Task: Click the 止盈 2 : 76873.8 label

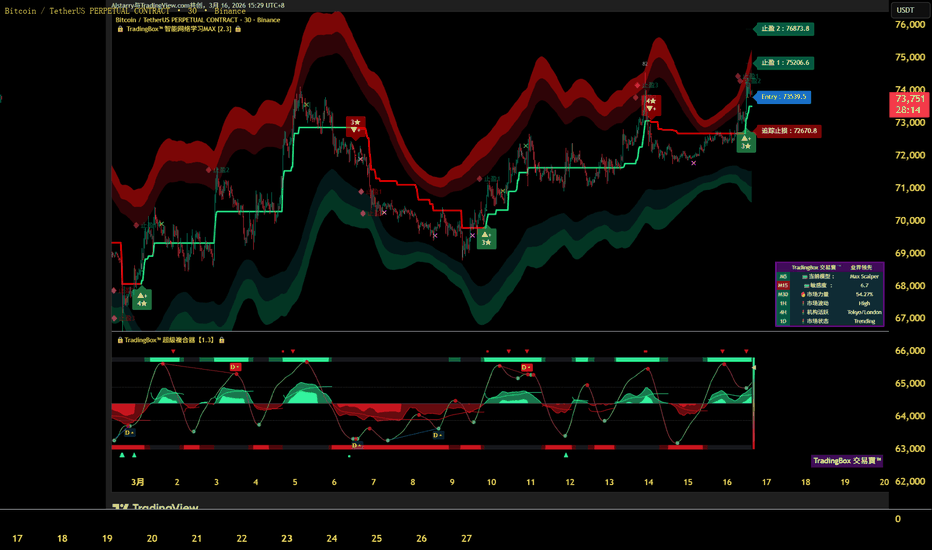Action: (784, 29)
